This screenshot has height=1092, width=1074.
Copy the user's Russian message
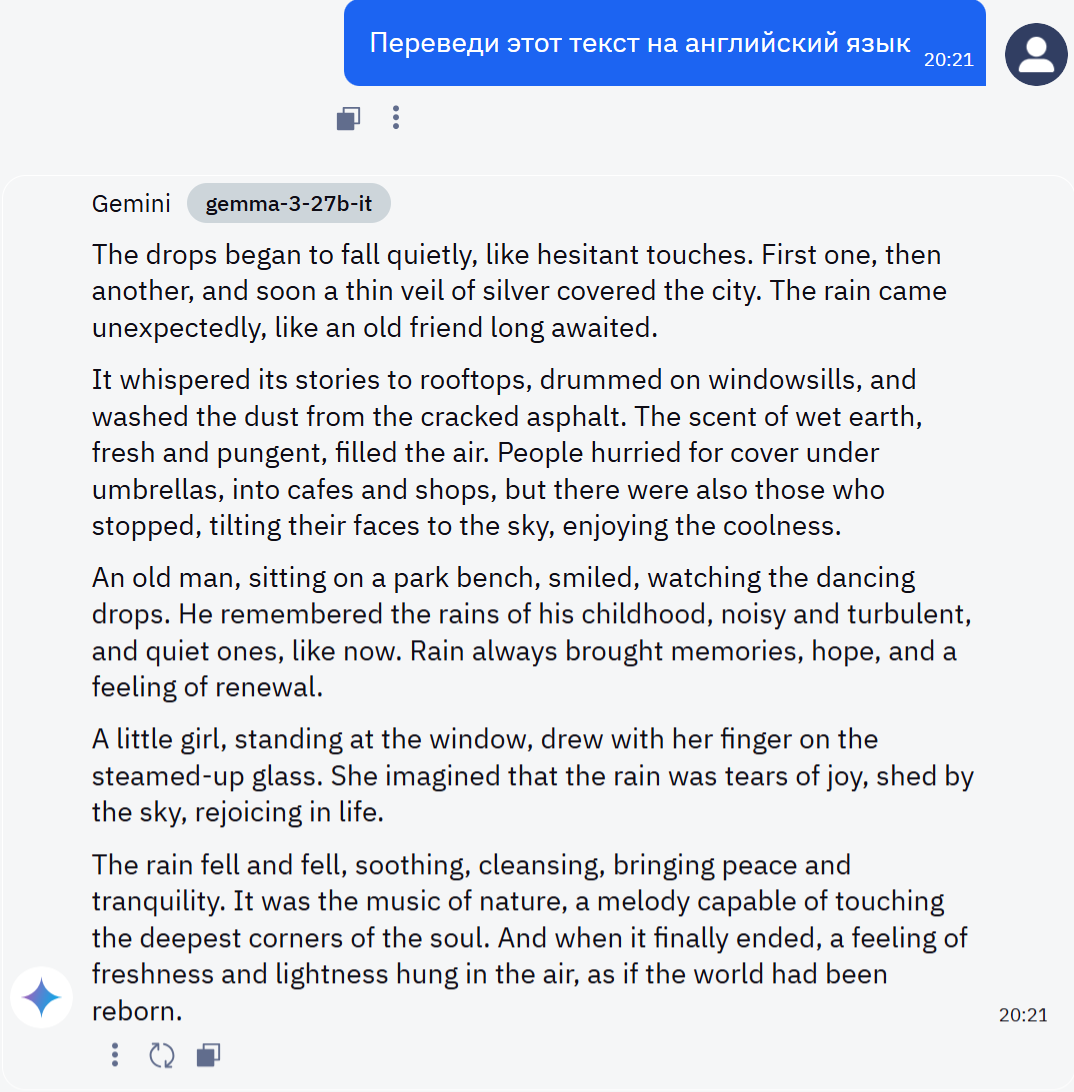pos(348,119)
